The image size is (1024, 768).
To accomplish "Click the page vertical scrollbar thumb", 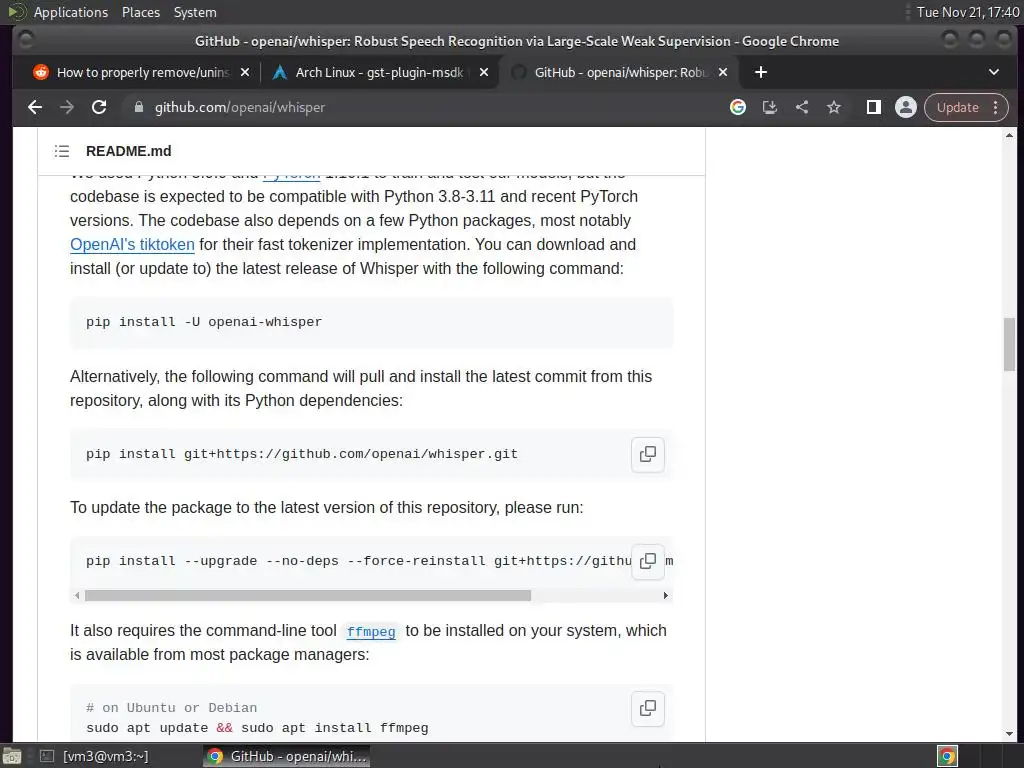I will [1009, 344].
